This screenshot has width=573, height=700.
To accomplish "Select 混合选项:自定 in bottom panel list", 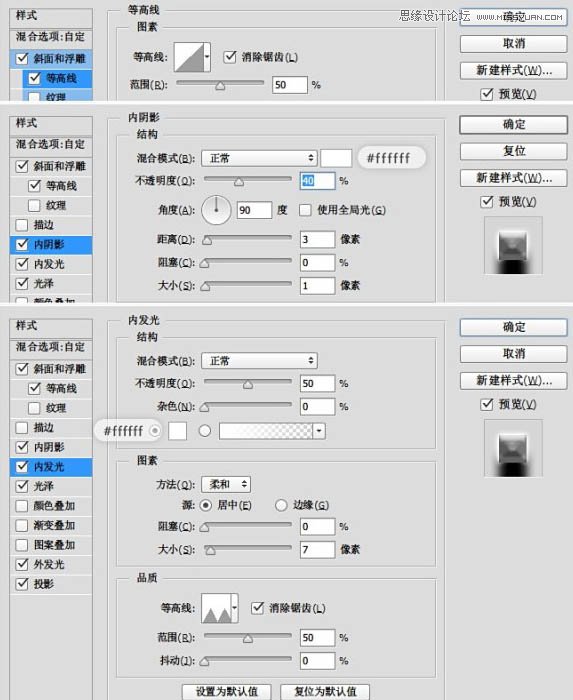I will pos(51,347).
